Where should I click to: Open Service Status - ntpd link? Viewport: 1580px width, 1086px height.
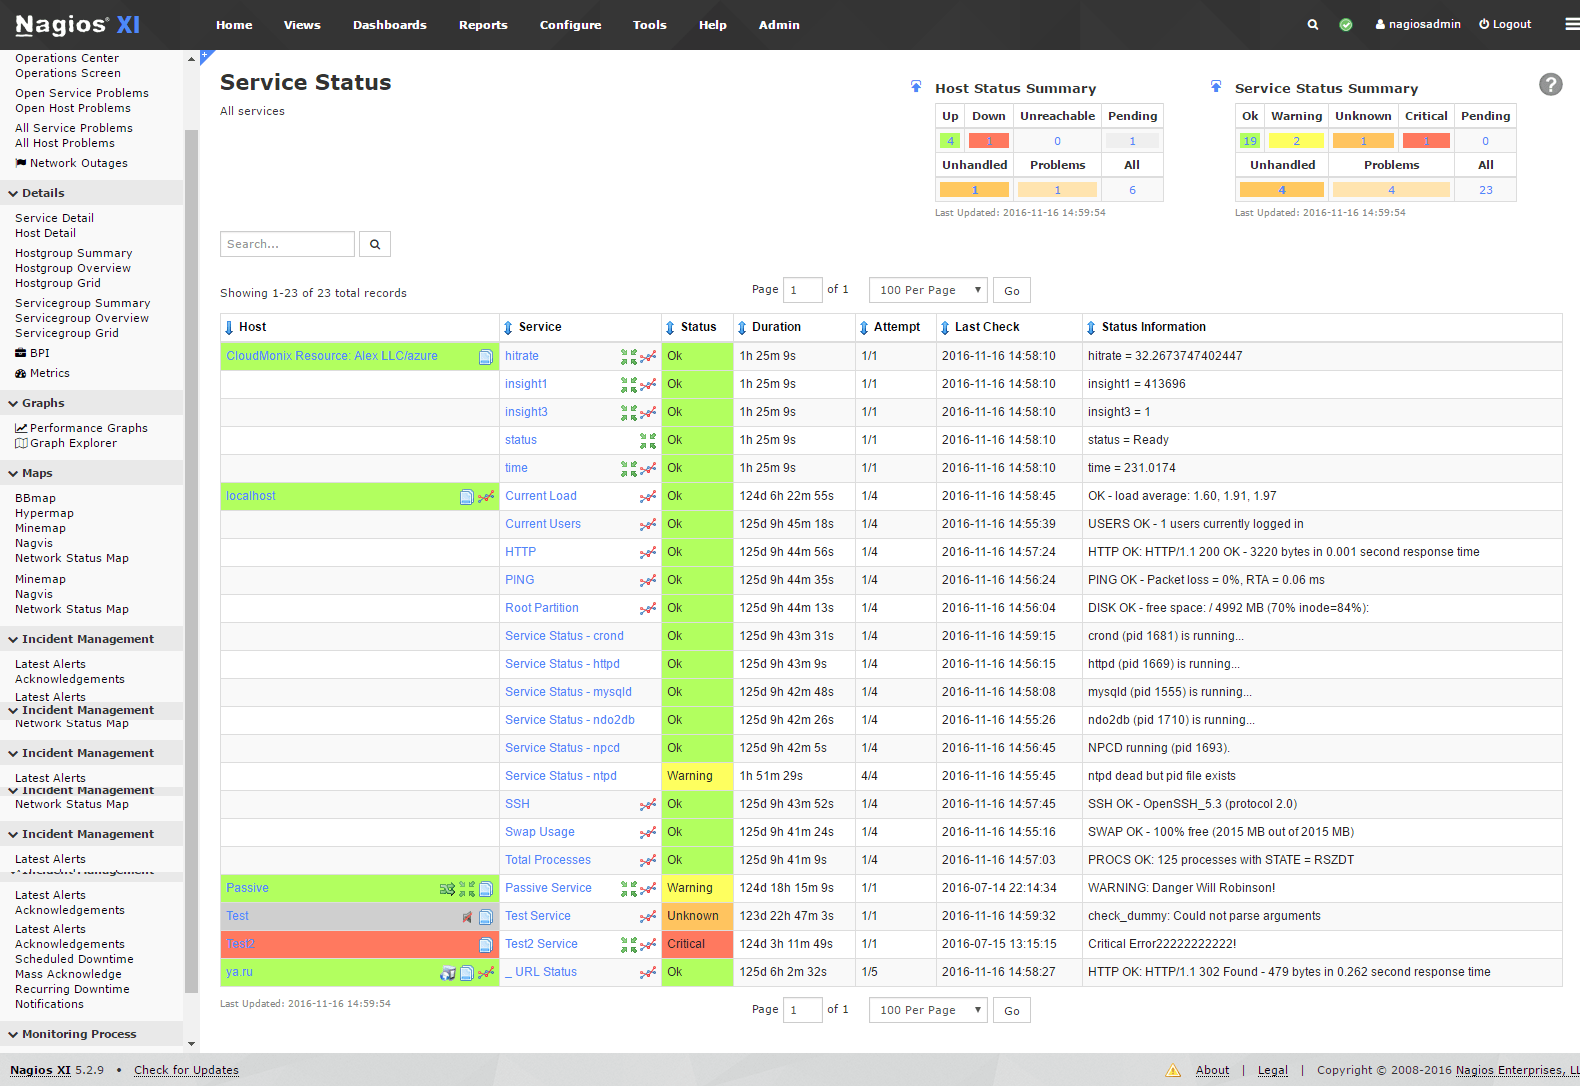[561, 776]
